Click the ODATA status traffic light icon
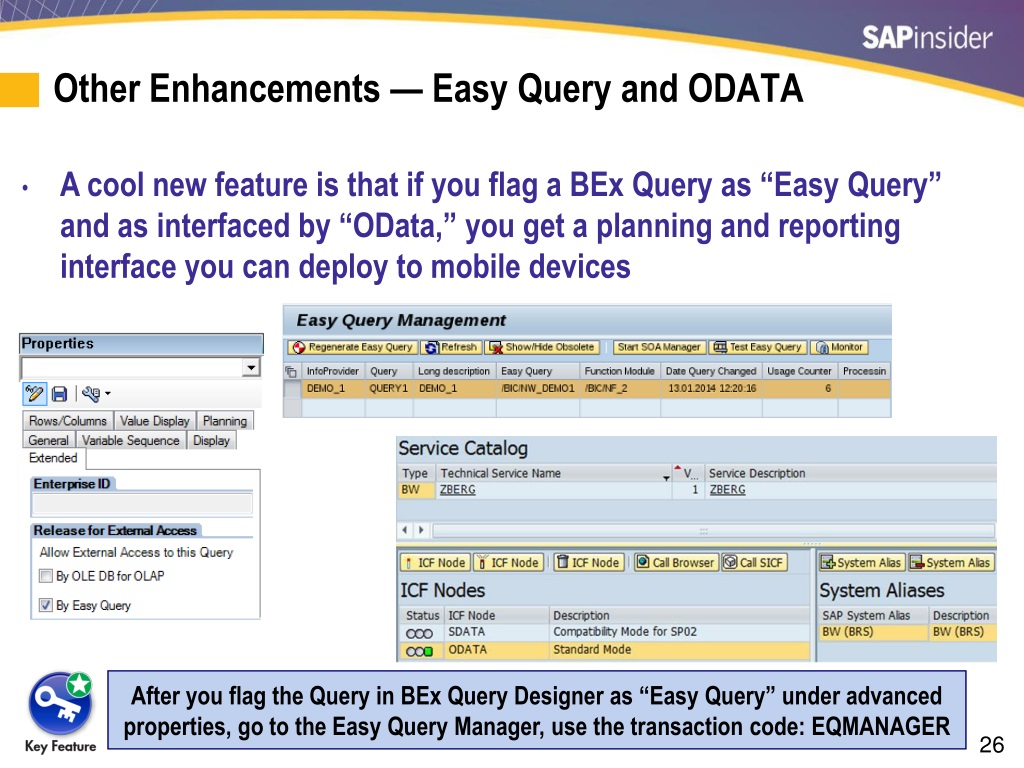Image resolution: width=1024 pixels, height=768 pixels. coord(419,651)
